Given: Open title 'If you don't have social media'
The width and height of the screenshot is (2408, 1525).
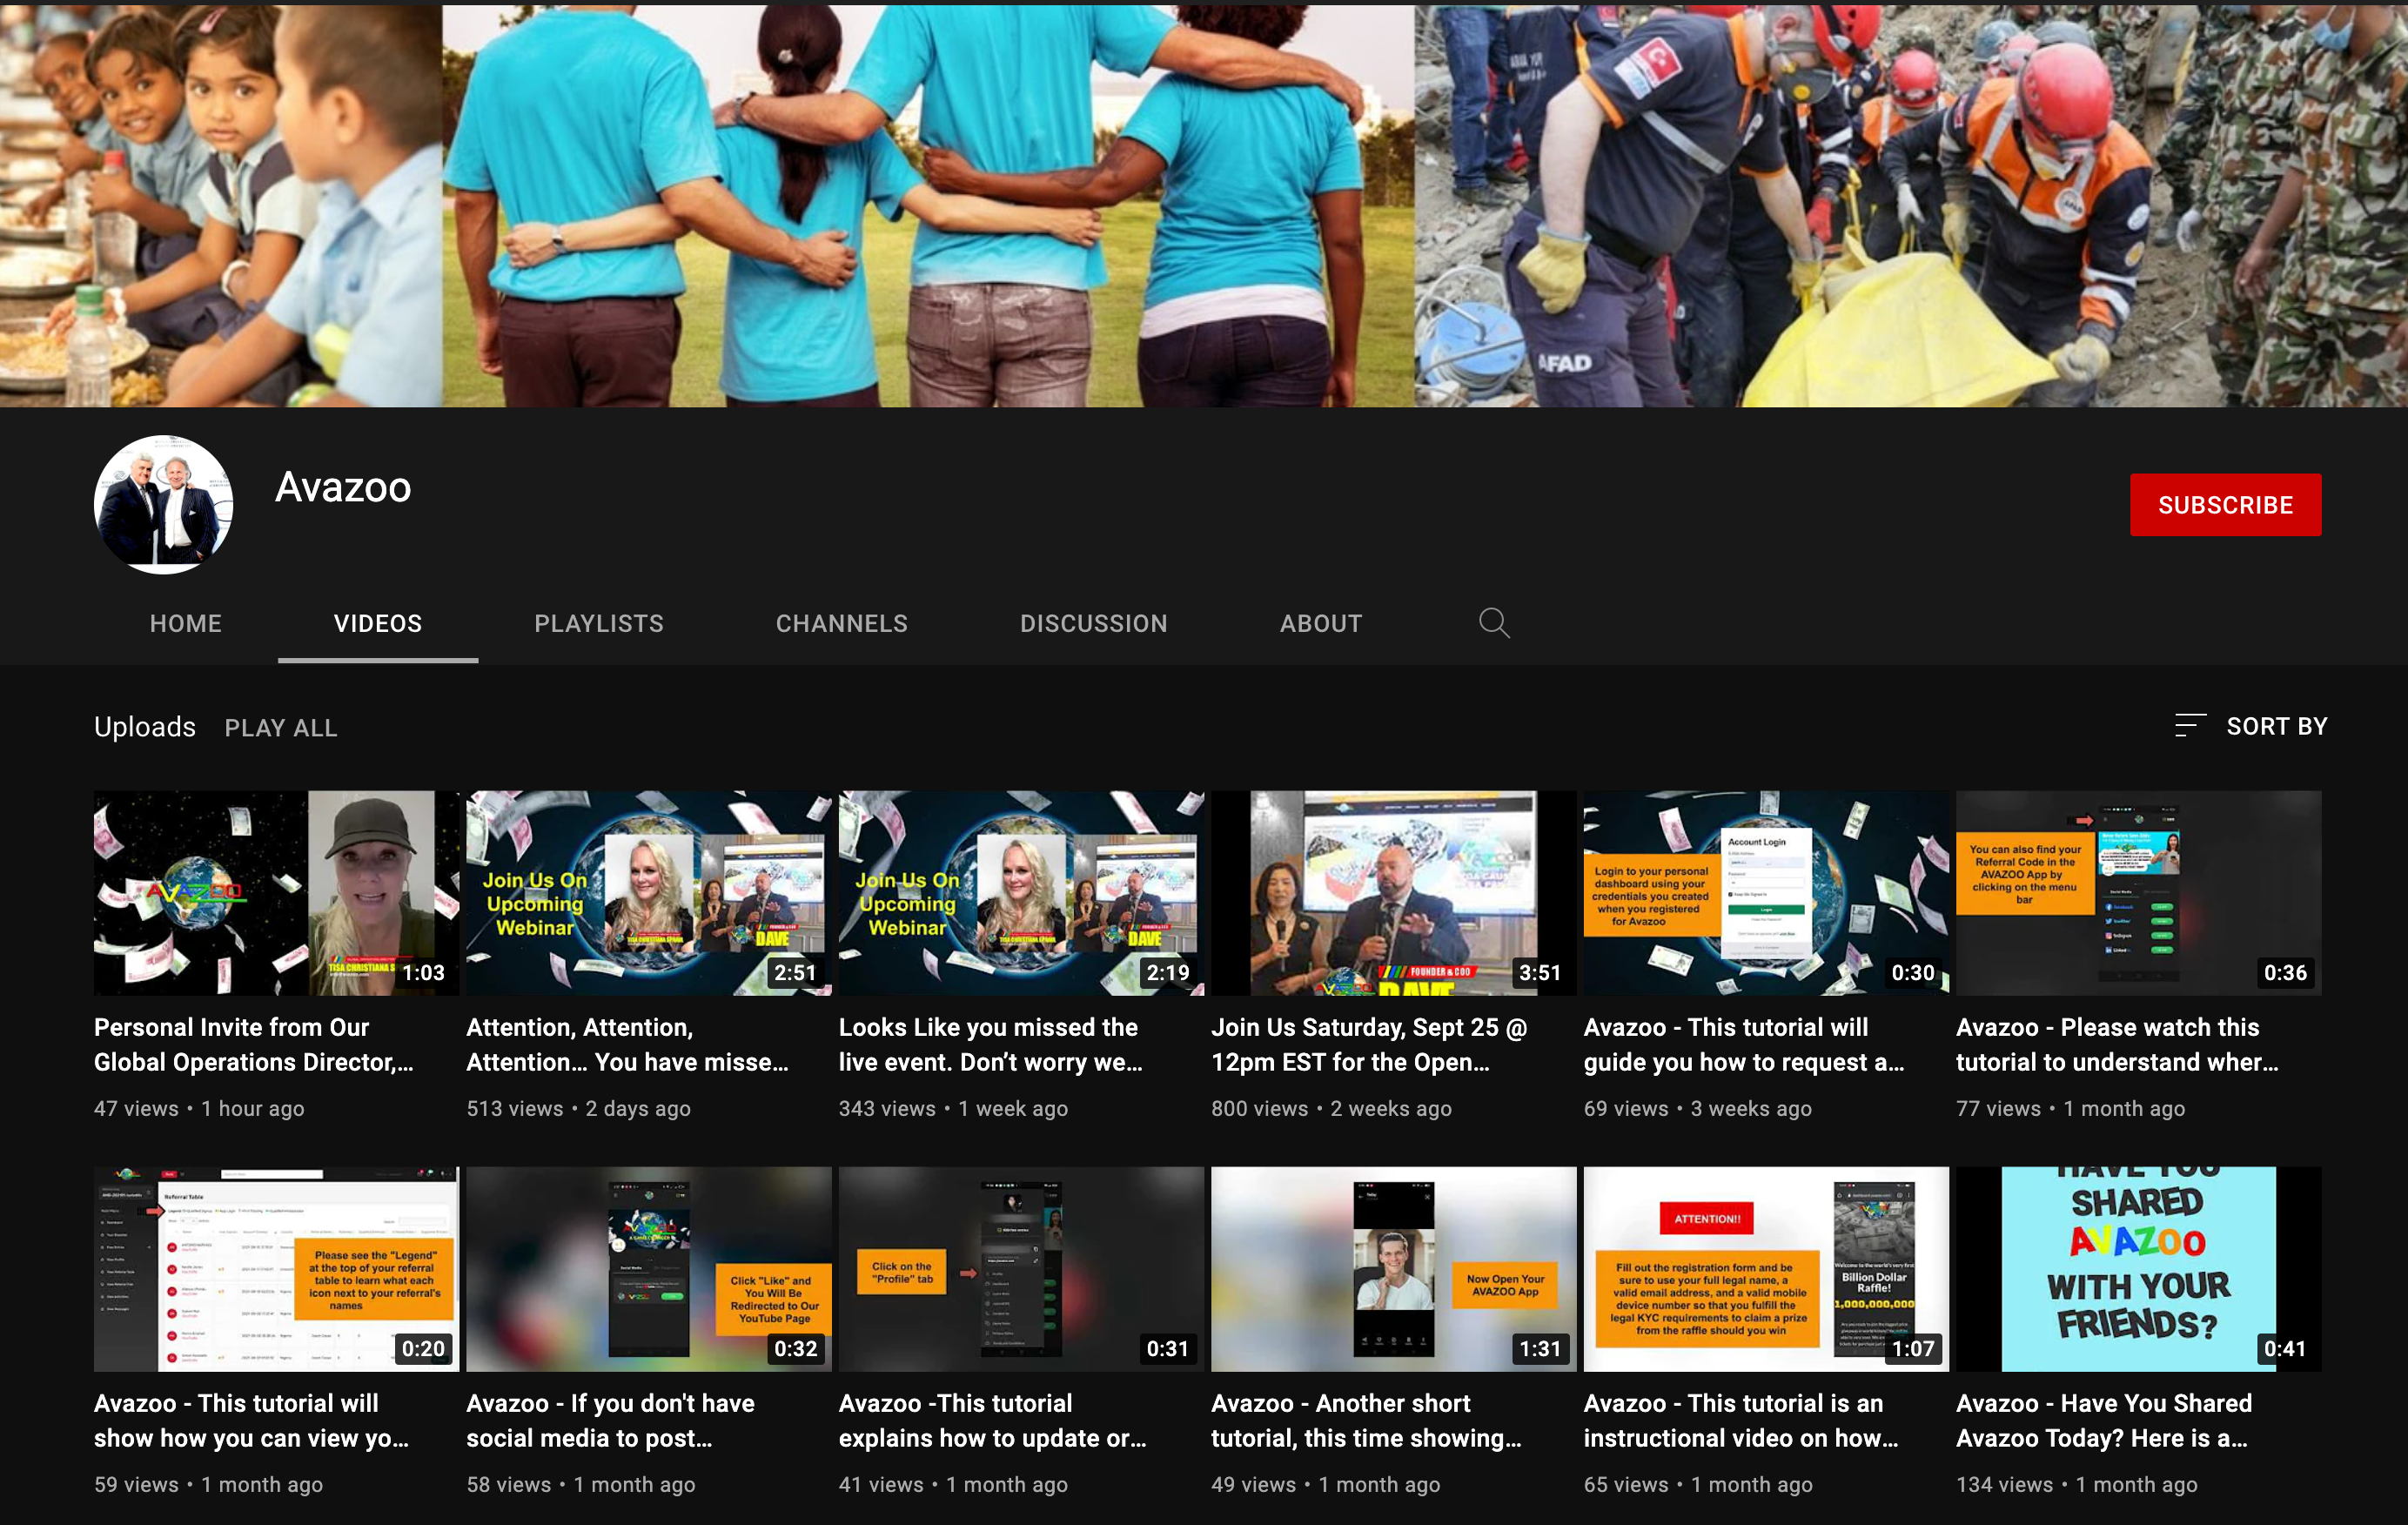Looking at the screenshot, I should (611, 1421).
